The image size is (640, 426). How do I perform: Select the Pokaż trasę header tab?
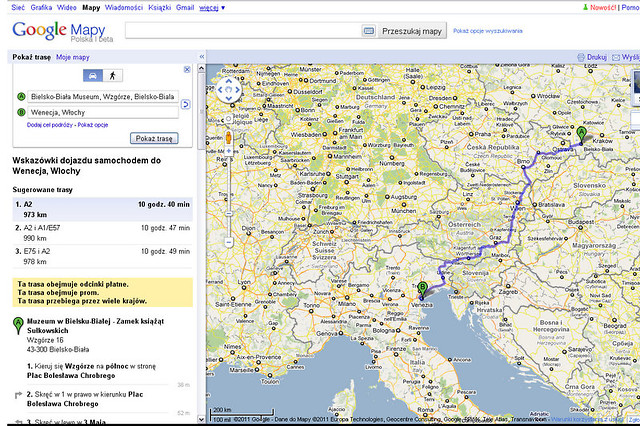[31, 57]
